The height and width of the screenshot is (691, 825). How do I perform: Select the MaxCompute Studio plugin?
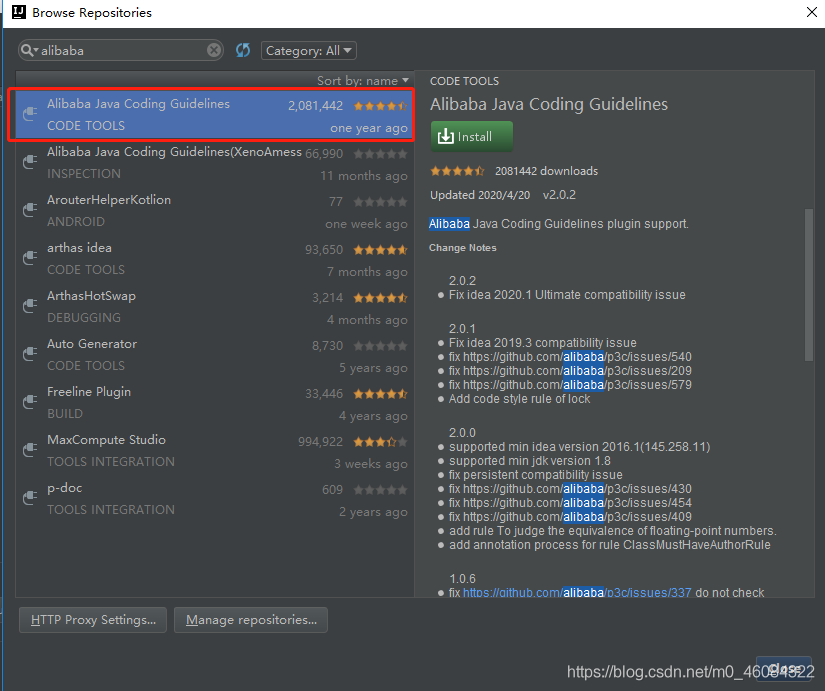(213, 451)
